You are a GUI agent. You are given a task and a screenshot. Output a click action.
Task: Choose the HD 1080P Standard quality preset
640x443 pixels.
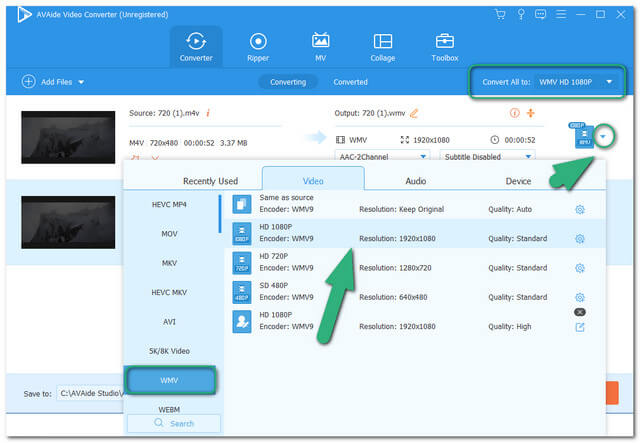point(414,233)
